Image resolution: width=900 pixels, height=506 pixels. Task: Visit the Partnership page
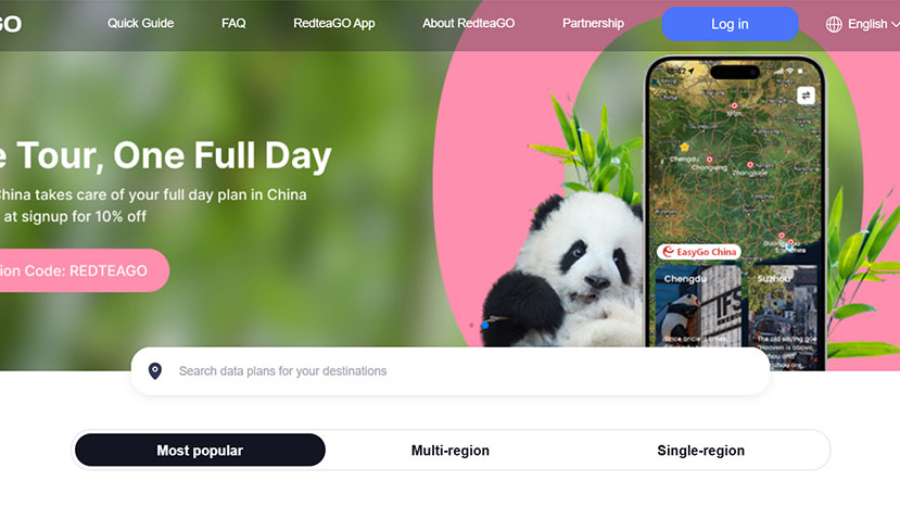(593, 24)
